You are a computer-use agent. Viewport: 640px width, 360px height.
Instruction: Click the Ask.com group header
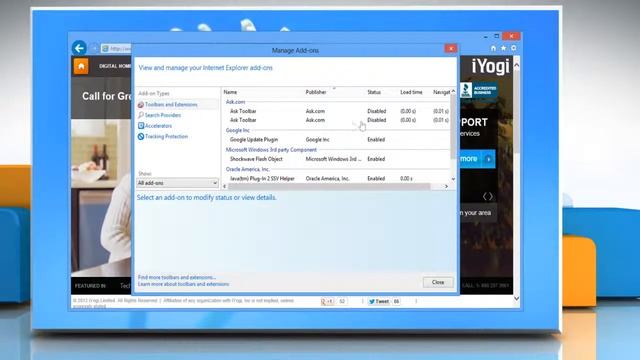pyautogui.click(x=236, y=102)
